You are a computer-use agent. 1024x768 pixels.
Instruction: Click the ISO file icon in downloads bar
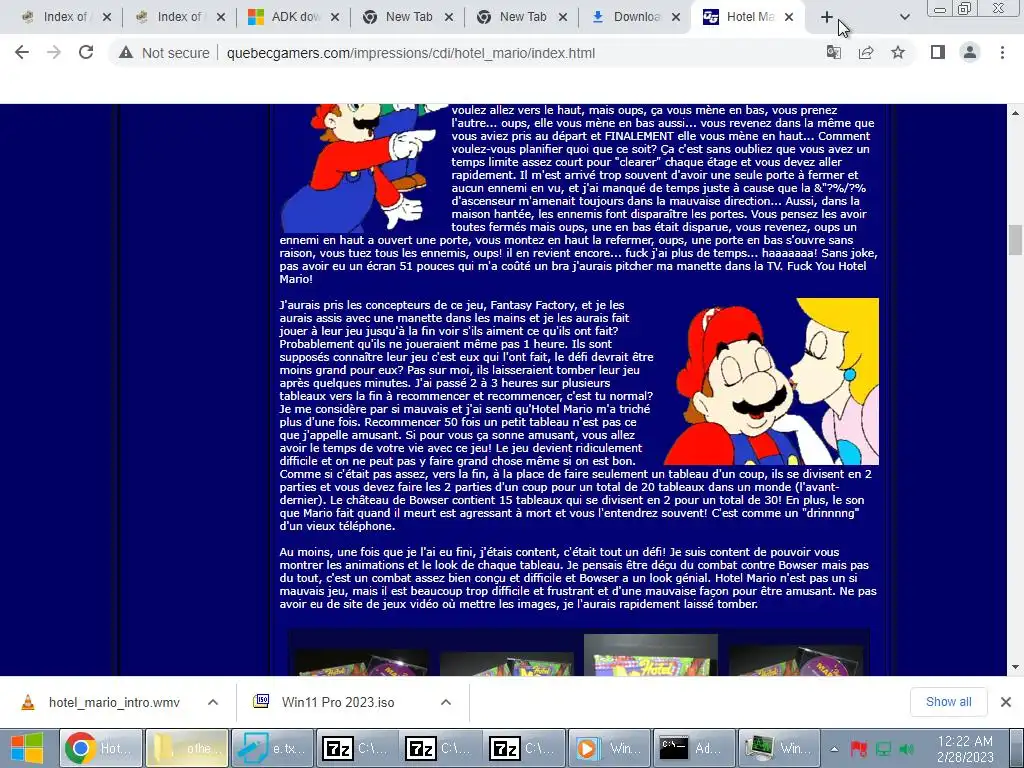(x=261, y=702)
